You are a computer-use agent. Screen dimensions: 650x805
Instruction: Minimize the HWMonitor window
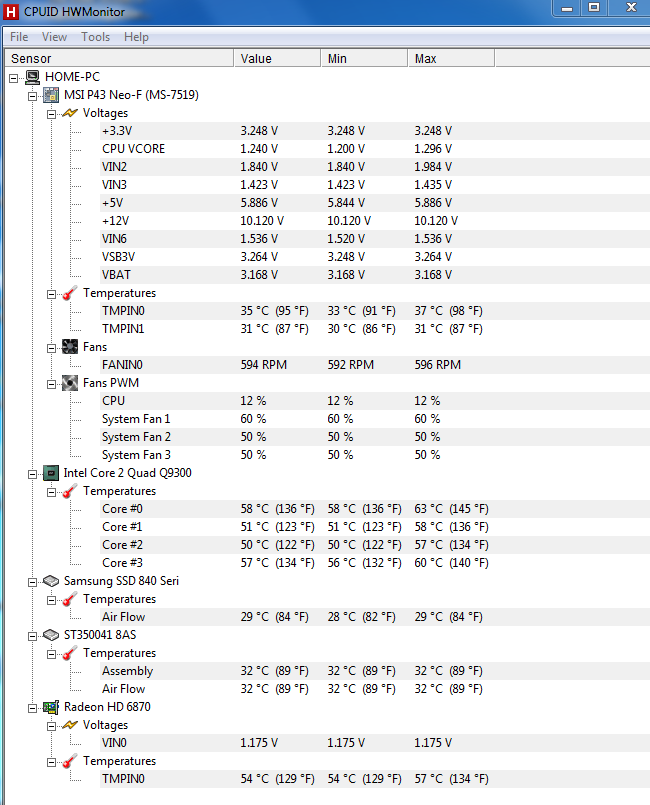point(567,8)
